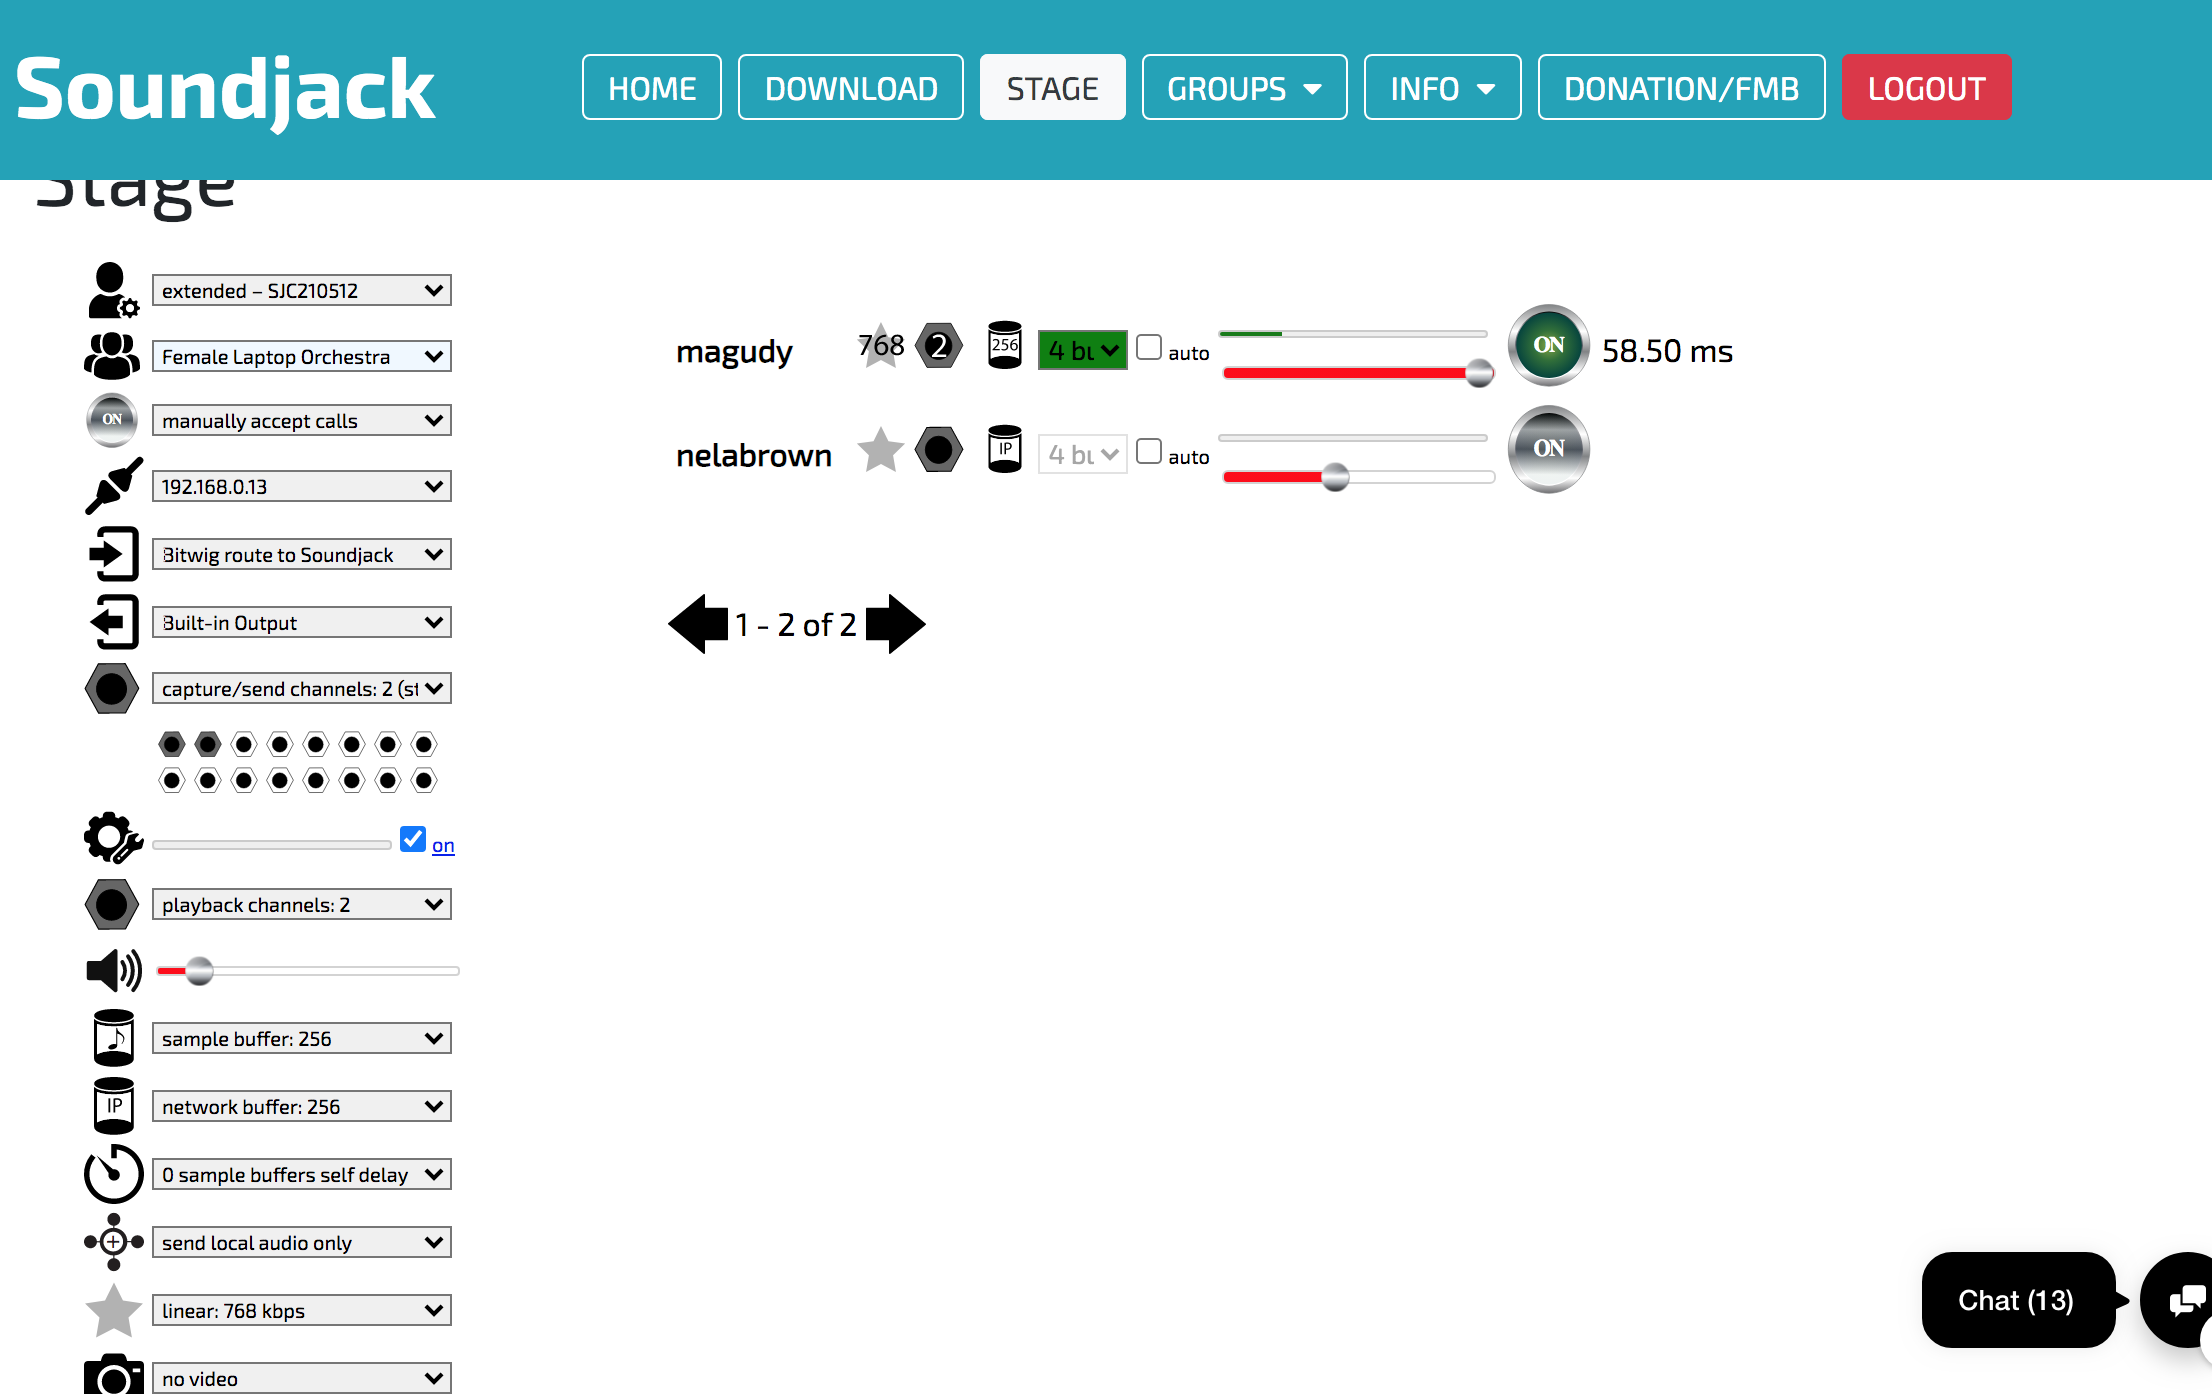2212x1394 pixels.
Task: Click the hexagon channel icon for nelabrown
Action: [939, 450]
